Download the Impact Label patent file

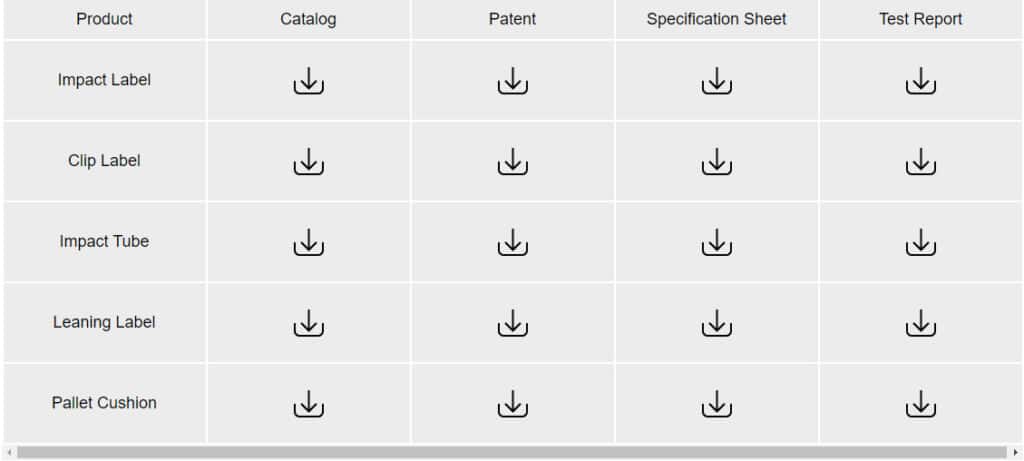coord(513,80)
